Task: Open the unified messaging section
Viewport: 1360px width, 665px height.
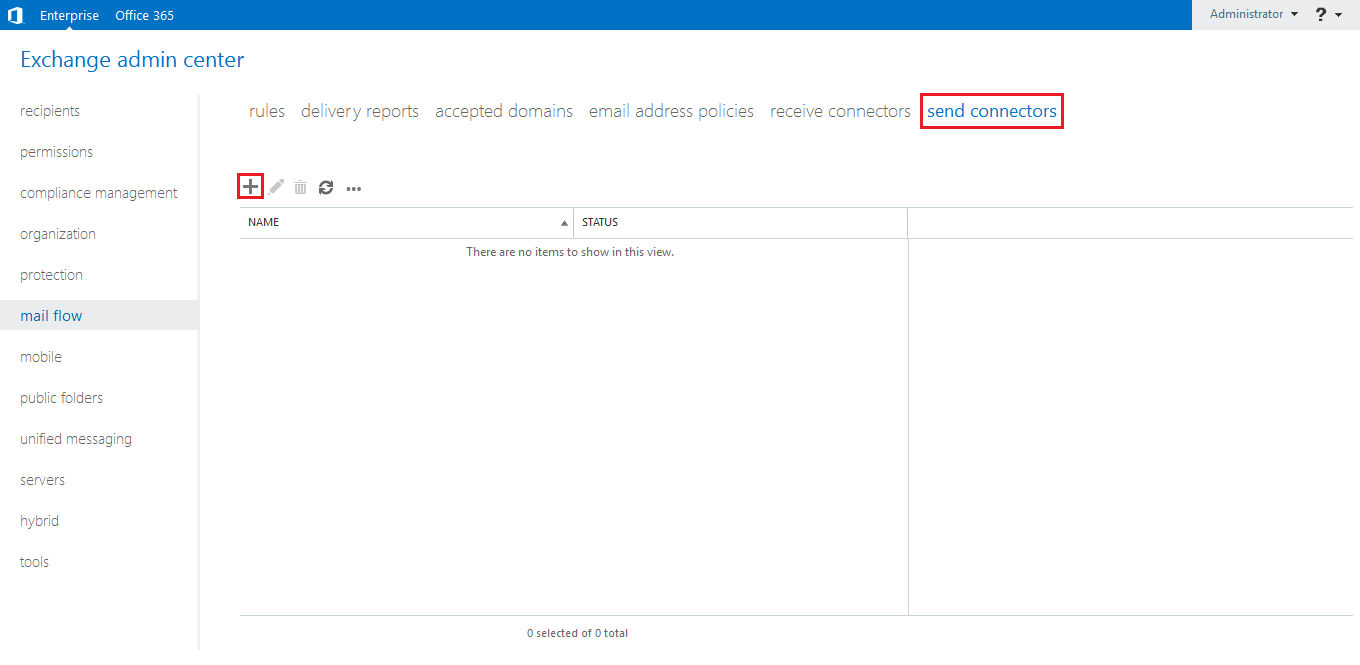Action: click(76, 439)
